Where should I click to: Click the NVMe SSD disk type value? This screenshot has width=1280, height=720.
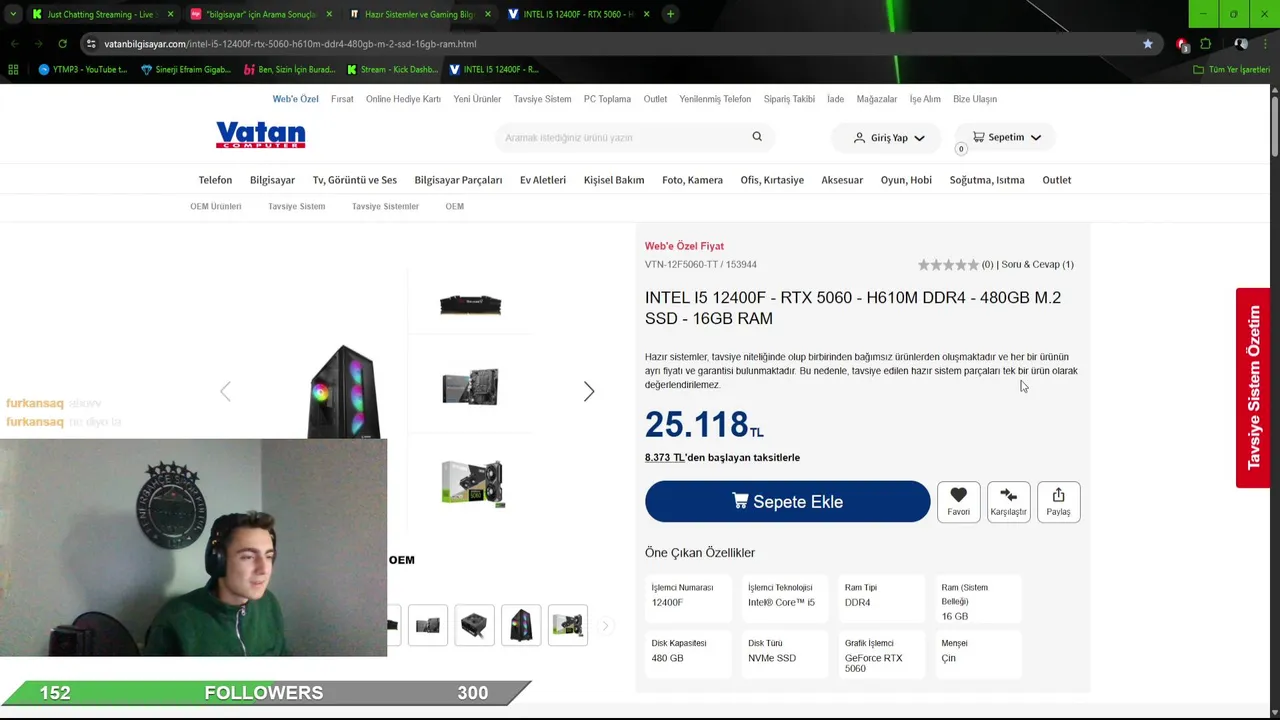[x=772, y=658]
